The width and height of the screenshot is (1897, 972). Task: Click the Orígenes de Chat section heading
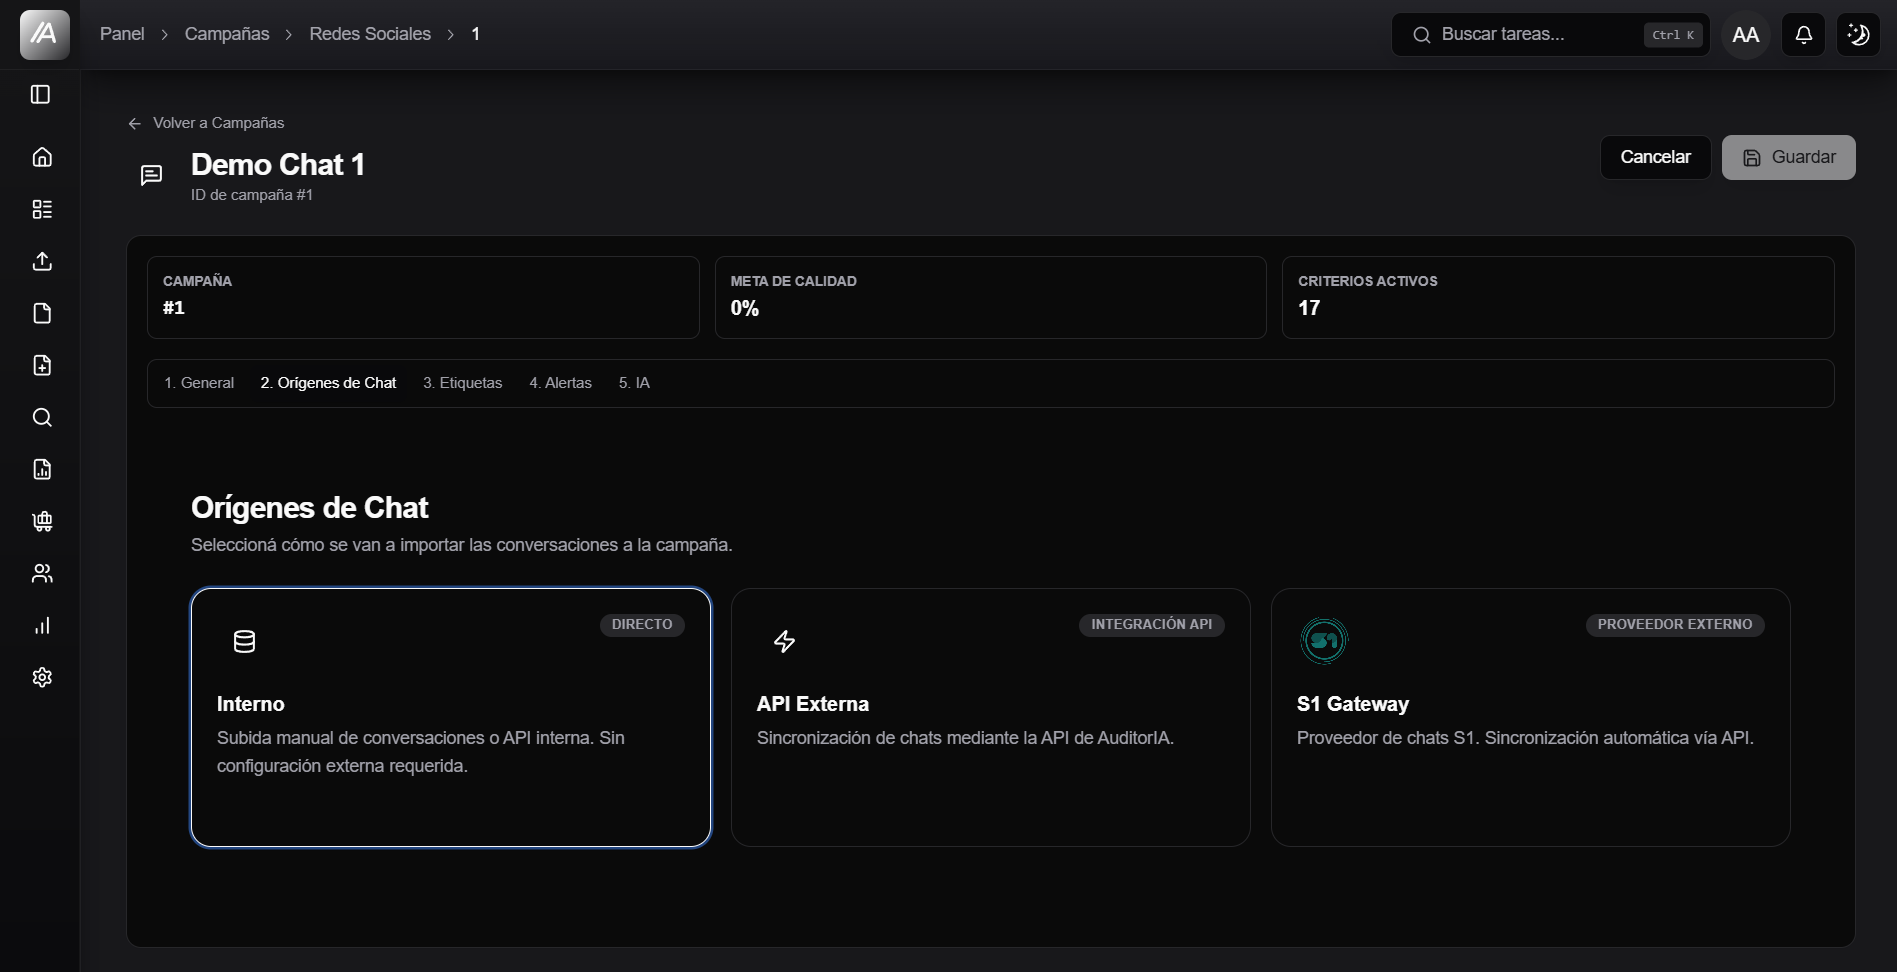[x=310, y=508]
